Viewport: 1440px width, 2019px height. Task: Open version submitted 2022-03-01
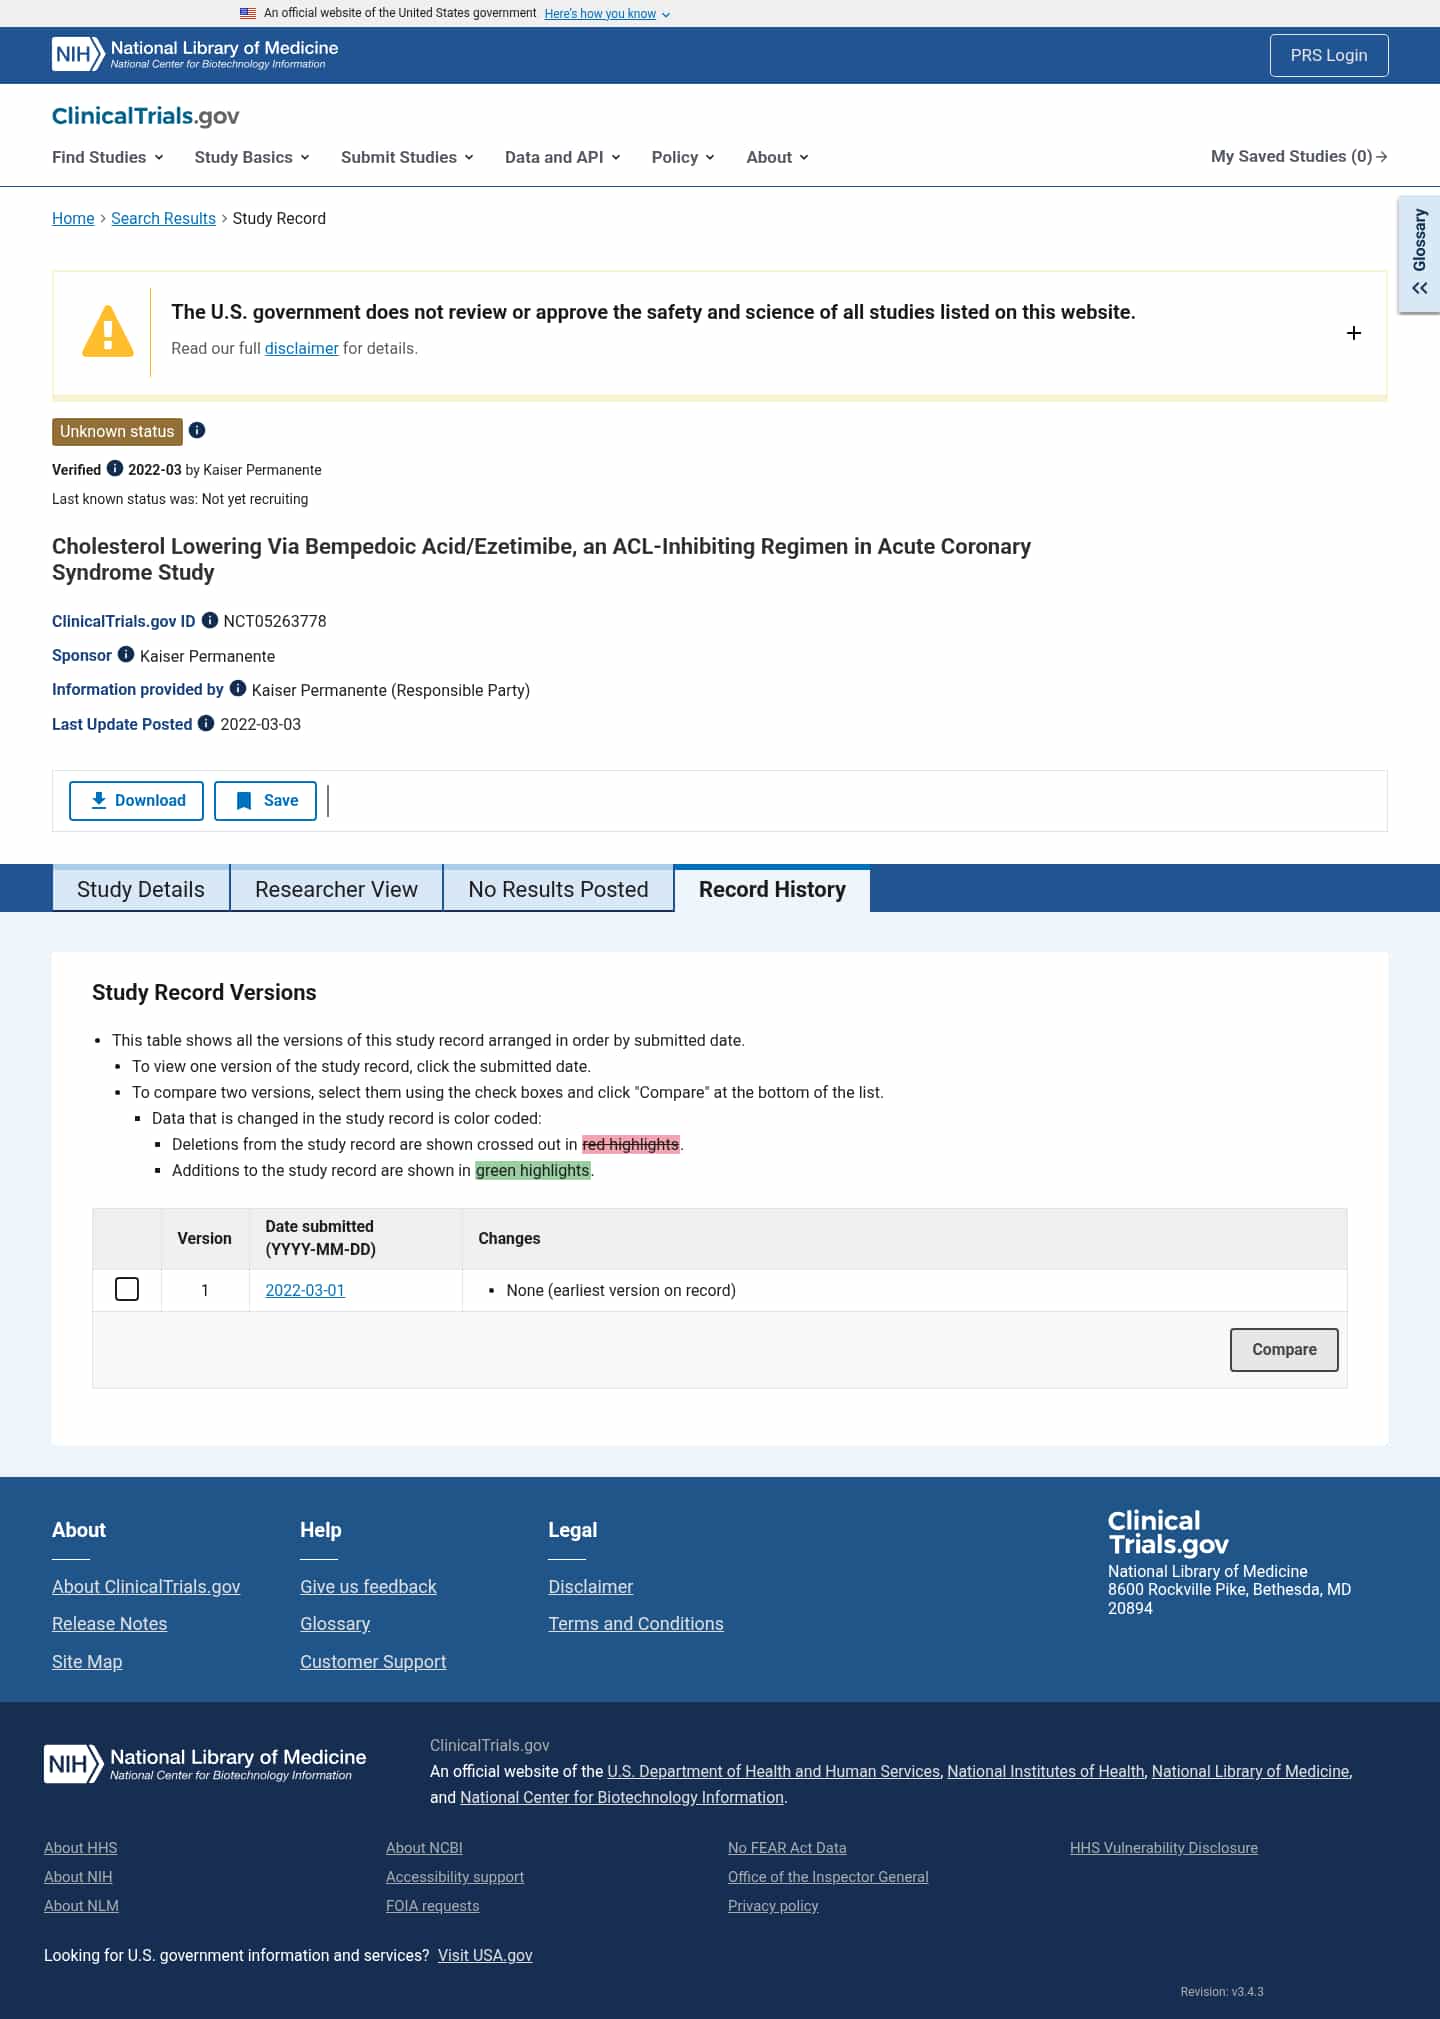tap(305, 1290)
